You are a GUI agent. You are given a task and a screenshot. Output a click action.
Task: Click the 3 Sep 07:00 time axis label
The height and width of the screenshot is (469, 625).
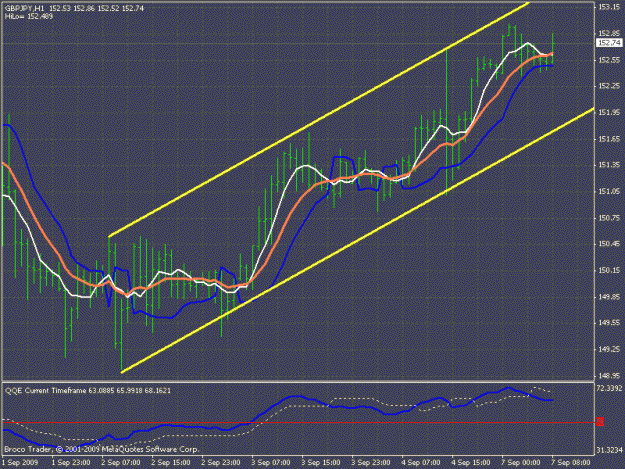271,462
